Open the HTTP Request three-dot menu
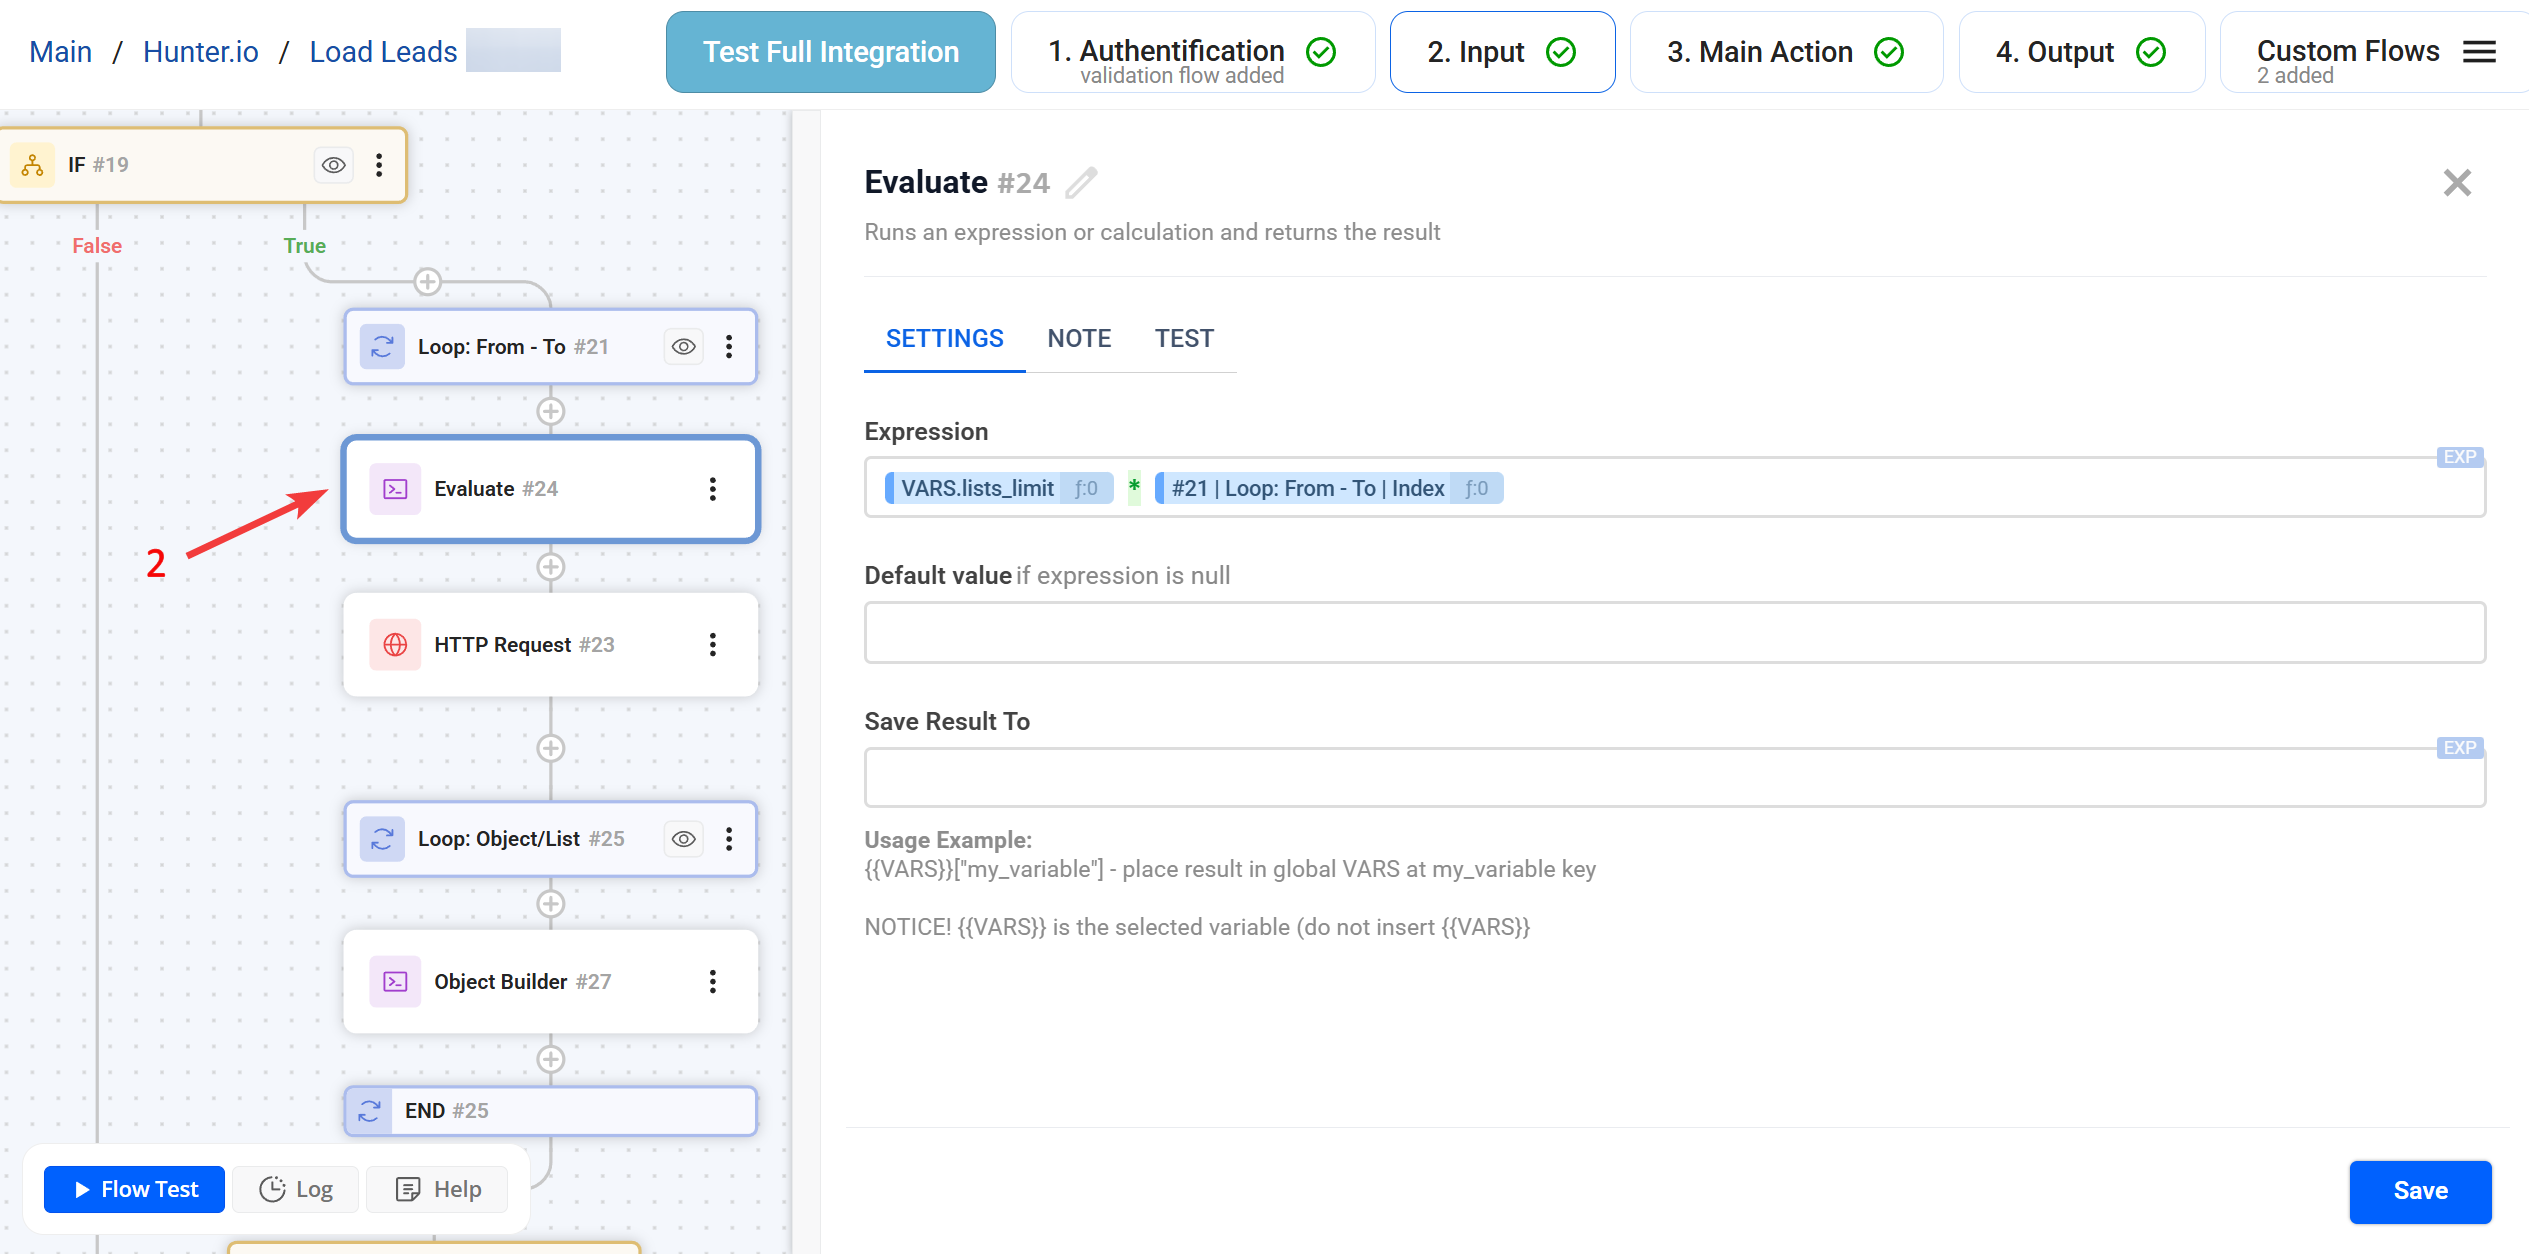2529x1254 pixels. click(x=713, y=645)
